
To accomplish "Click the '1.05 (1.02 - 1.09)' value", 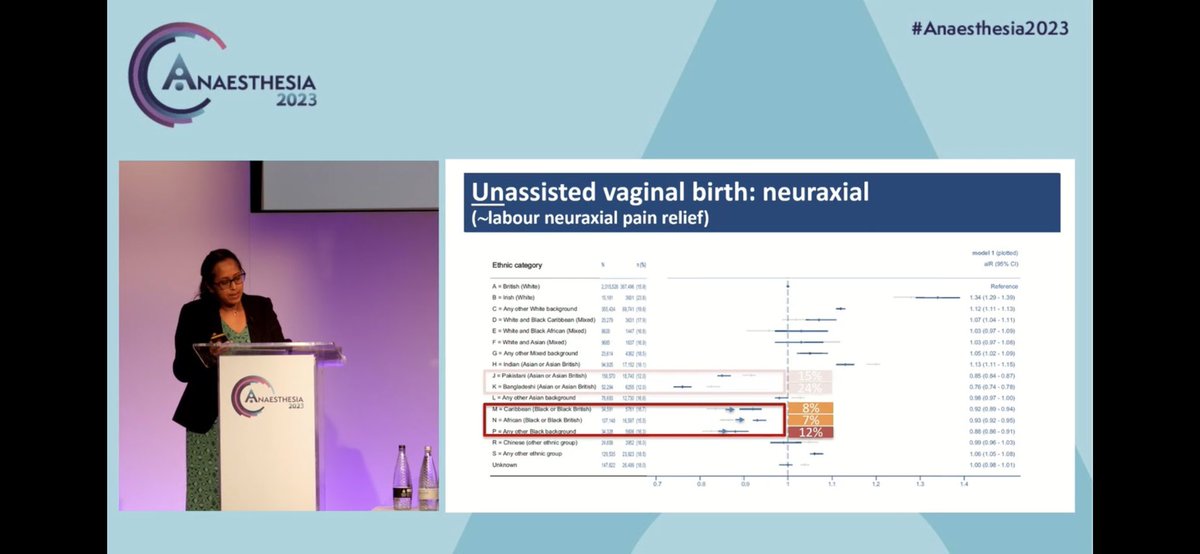I will tap(994, 353).
